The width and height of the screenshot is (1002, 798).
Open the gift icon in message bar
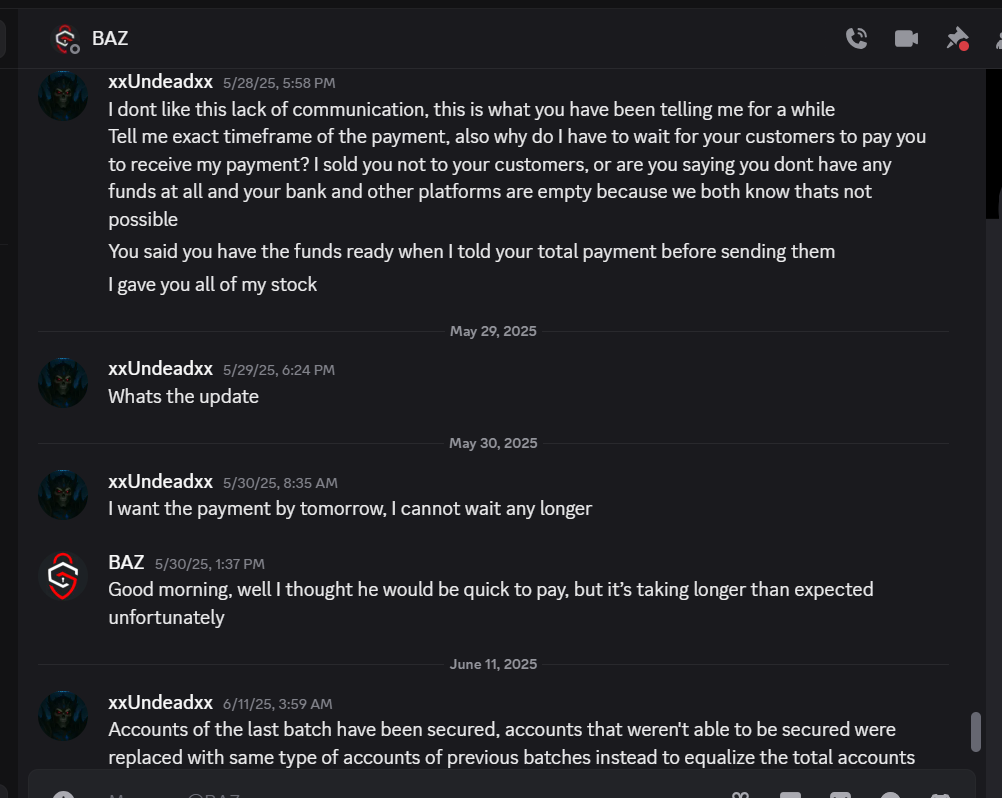point(740,795)
